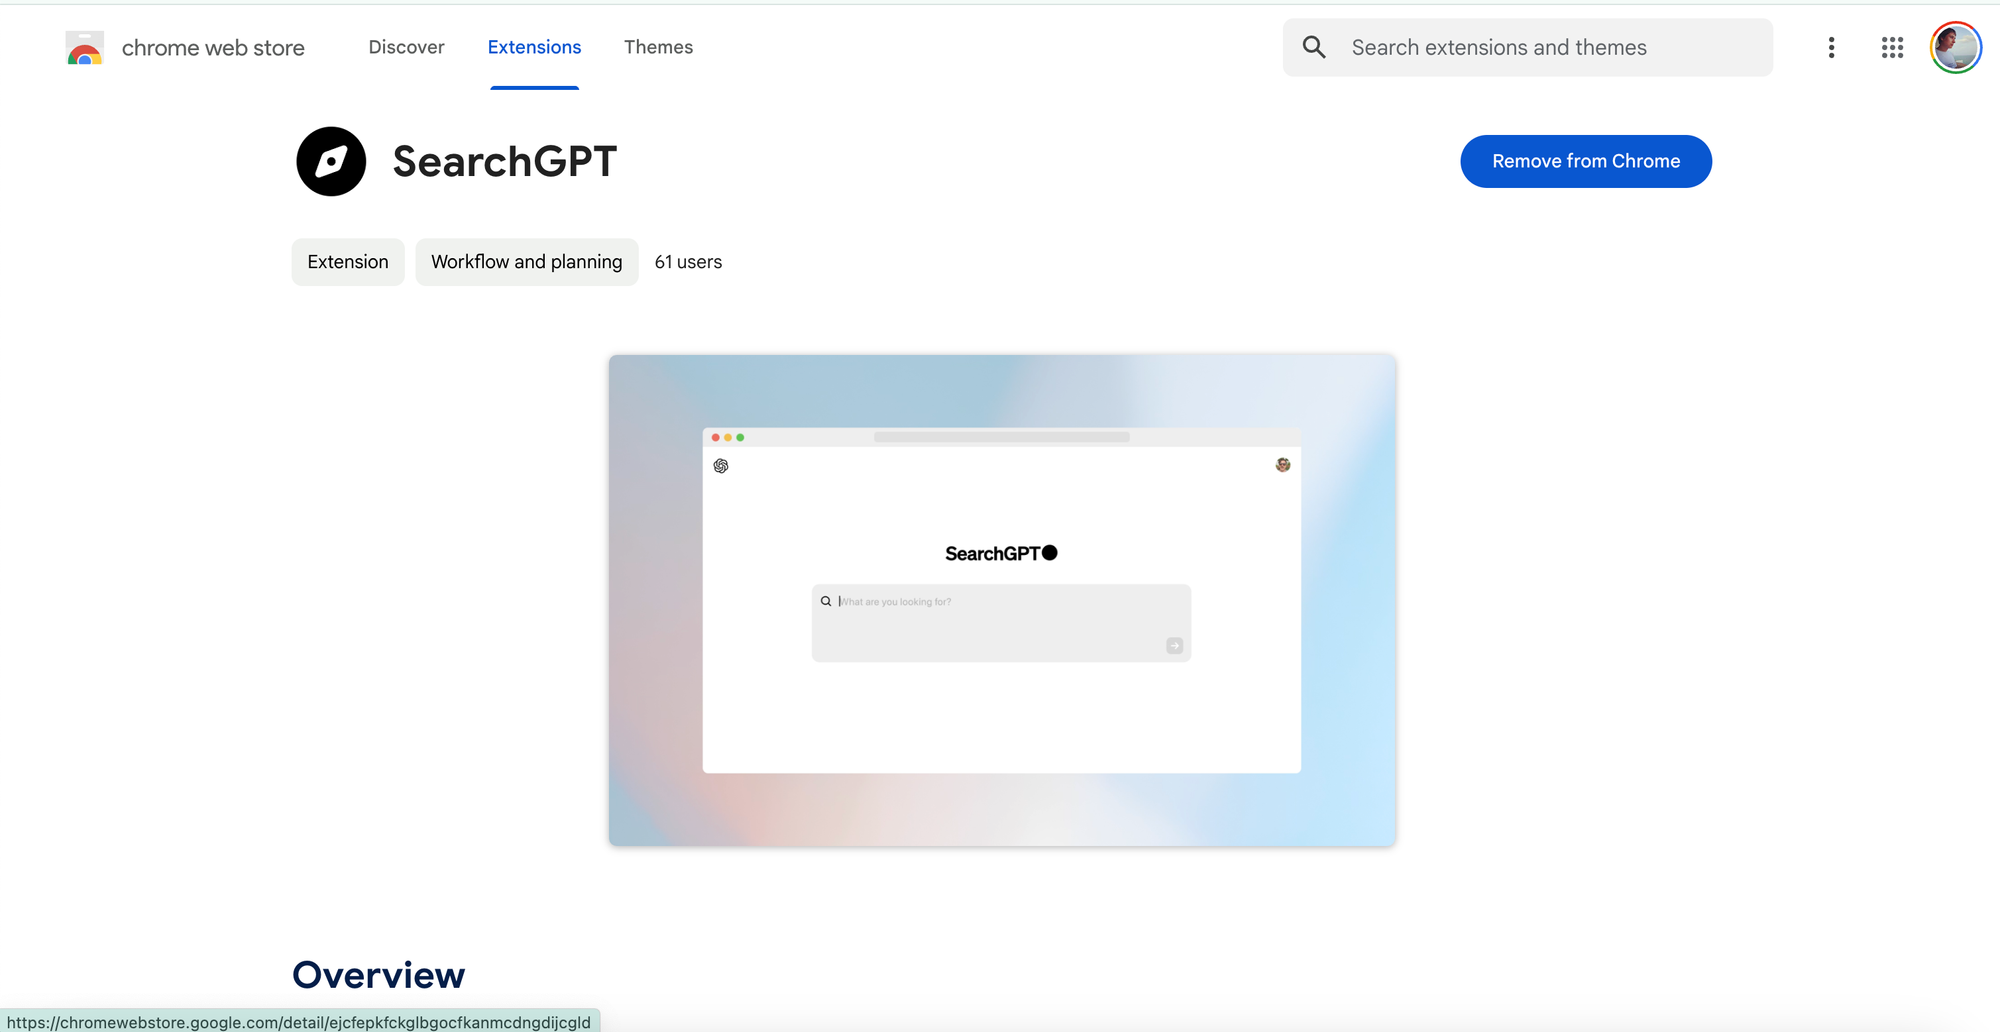Open the more options three-dot menu
Image resolution: width=2000 pixels, height=1032 pixels.
click(1831, 47)
